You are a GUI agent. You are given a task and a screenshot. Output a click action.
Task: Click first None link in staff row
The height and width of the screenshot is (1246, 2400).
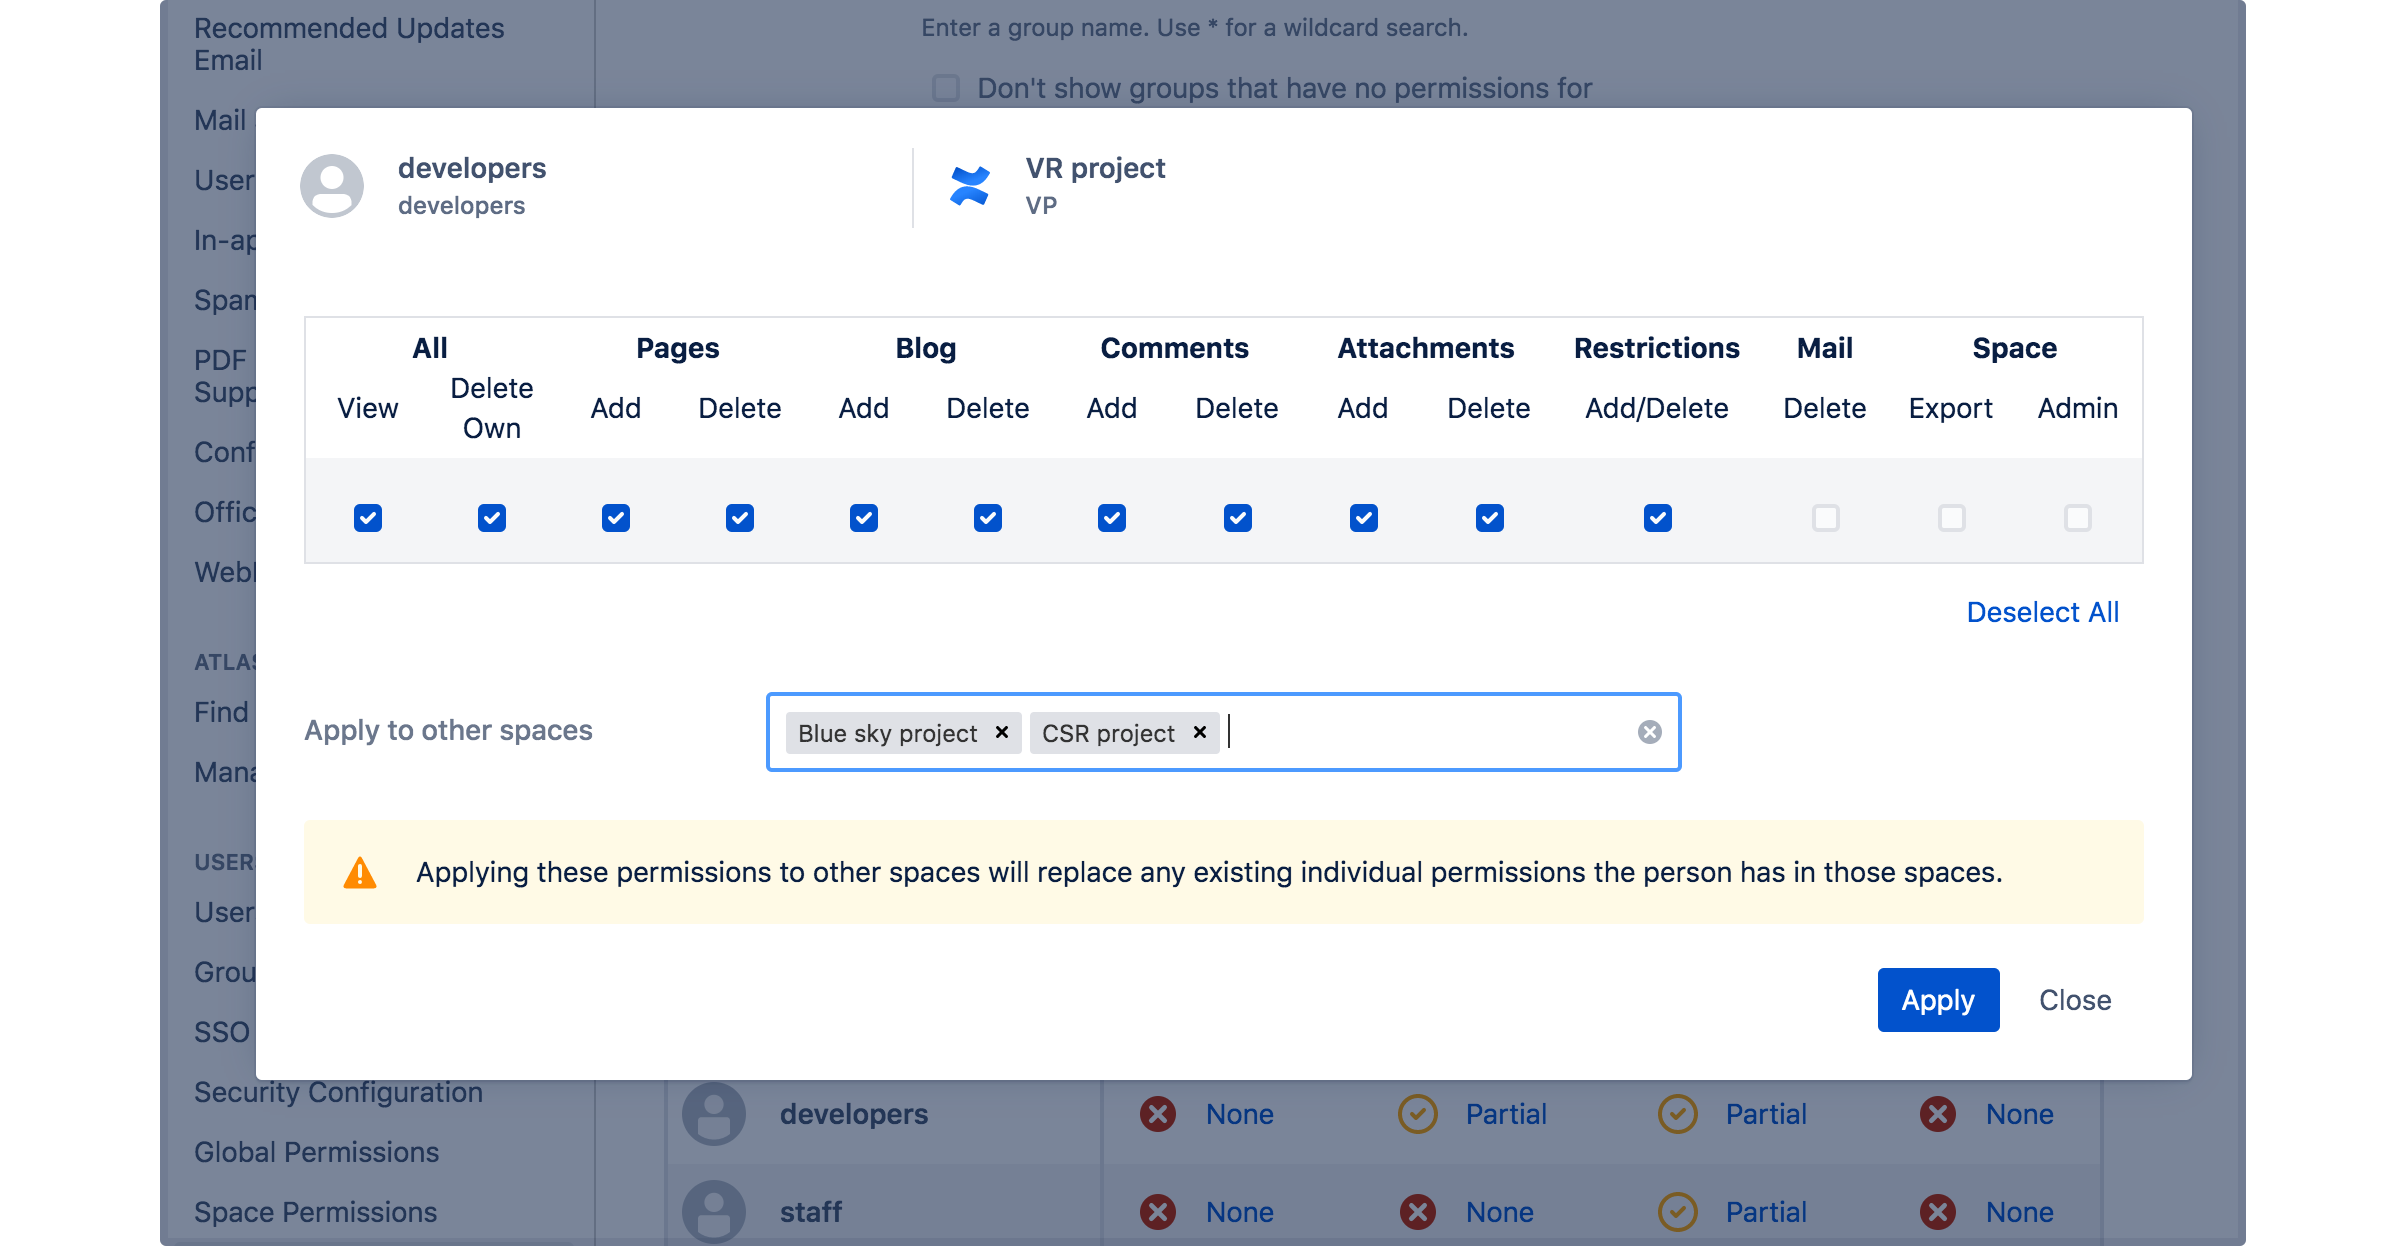click(x=1240, y=1212)
